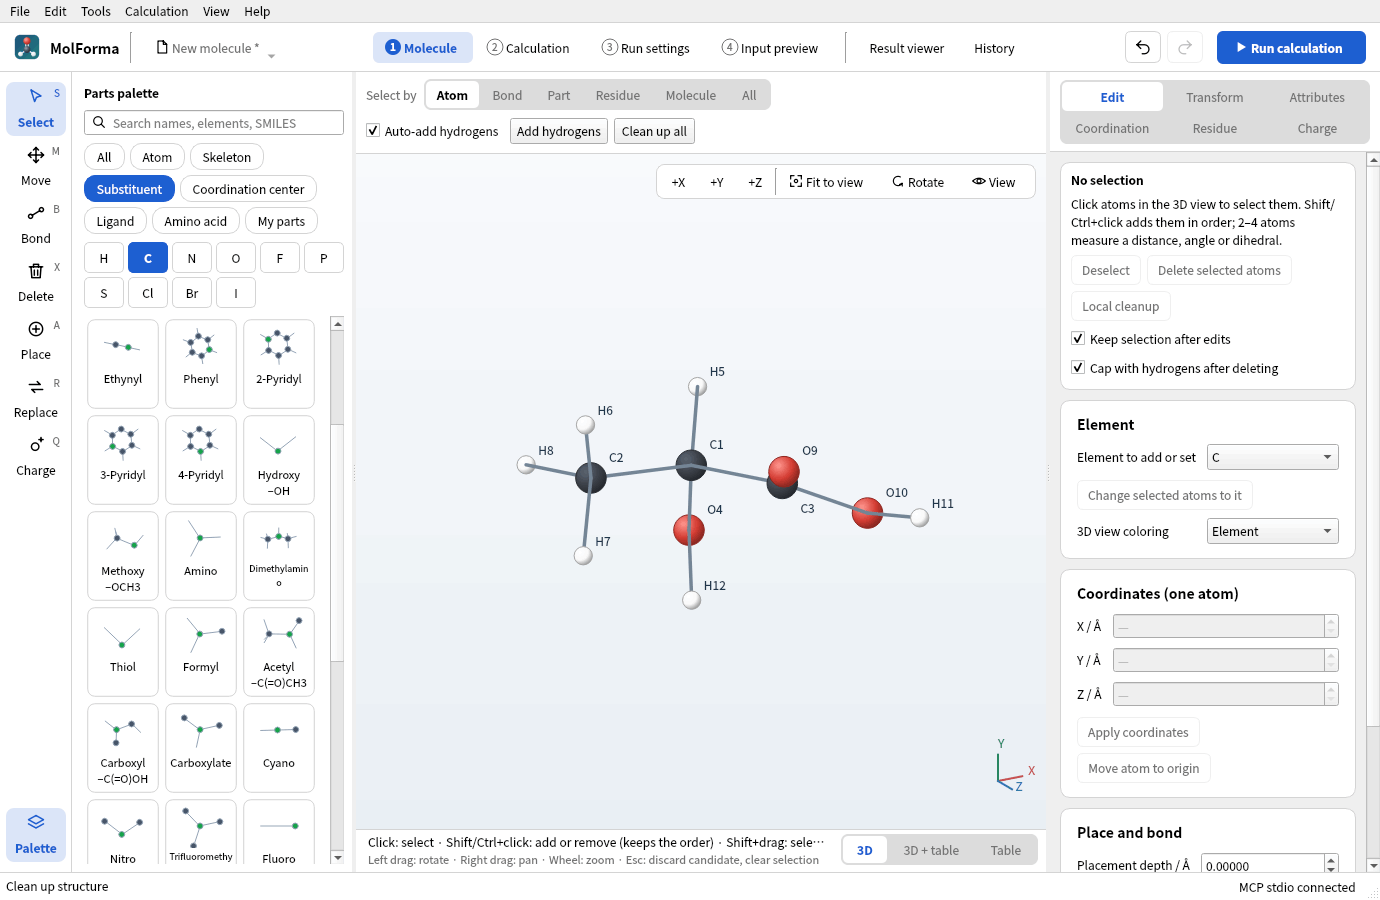Toggle Keep selection after edits
This screenshot has width=1380, height=900.
click(x=1078, y=338)
